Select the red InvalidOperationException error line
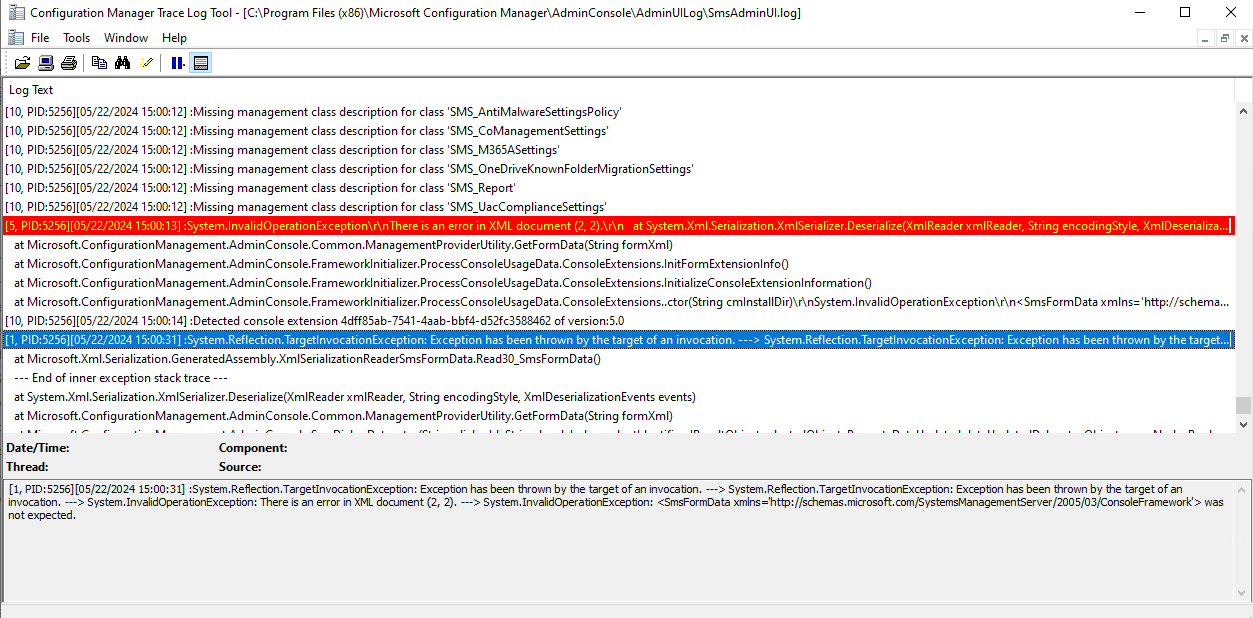The height and width of the screenshot is (618, 1253). pos(619,226)
